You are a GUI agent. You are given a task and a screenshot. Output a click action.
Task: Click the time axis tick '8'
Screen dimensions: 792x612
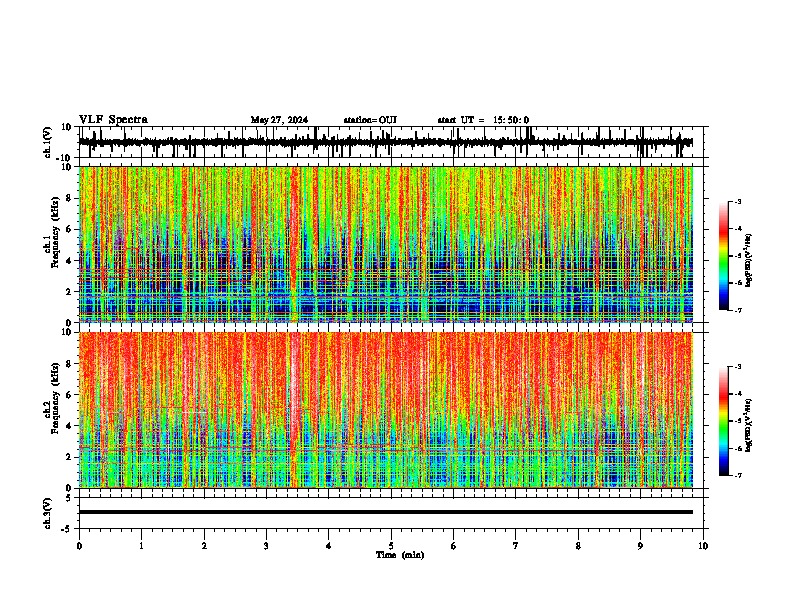pyautogui.click(x=578, y=546)
